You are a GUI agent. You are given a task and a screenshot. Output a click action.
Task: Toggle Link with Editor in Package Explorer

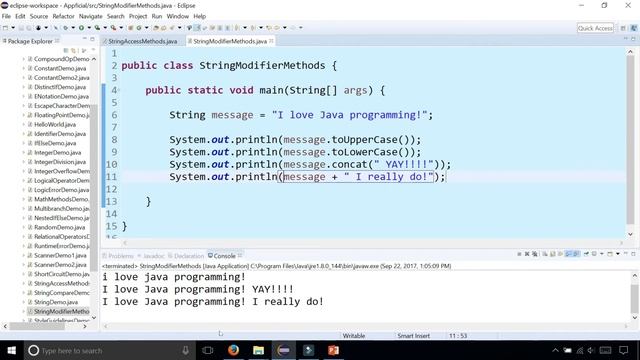click(74, 50)
